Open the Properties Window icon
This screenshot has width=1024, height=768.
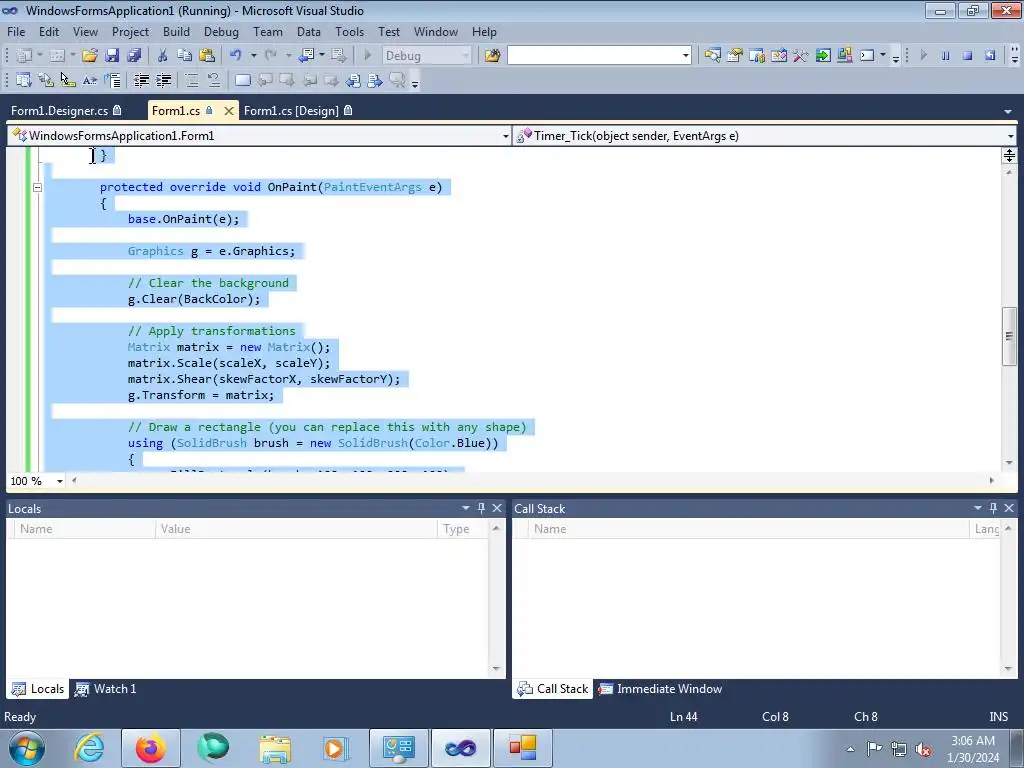click(x=735, y=56)
